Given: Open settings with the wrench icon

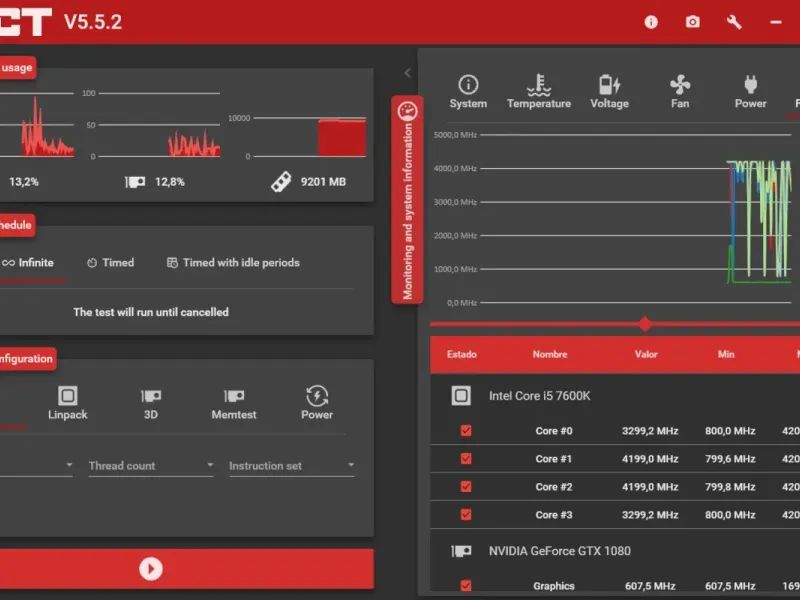Looking at the screenshot, I should point(734,22).
